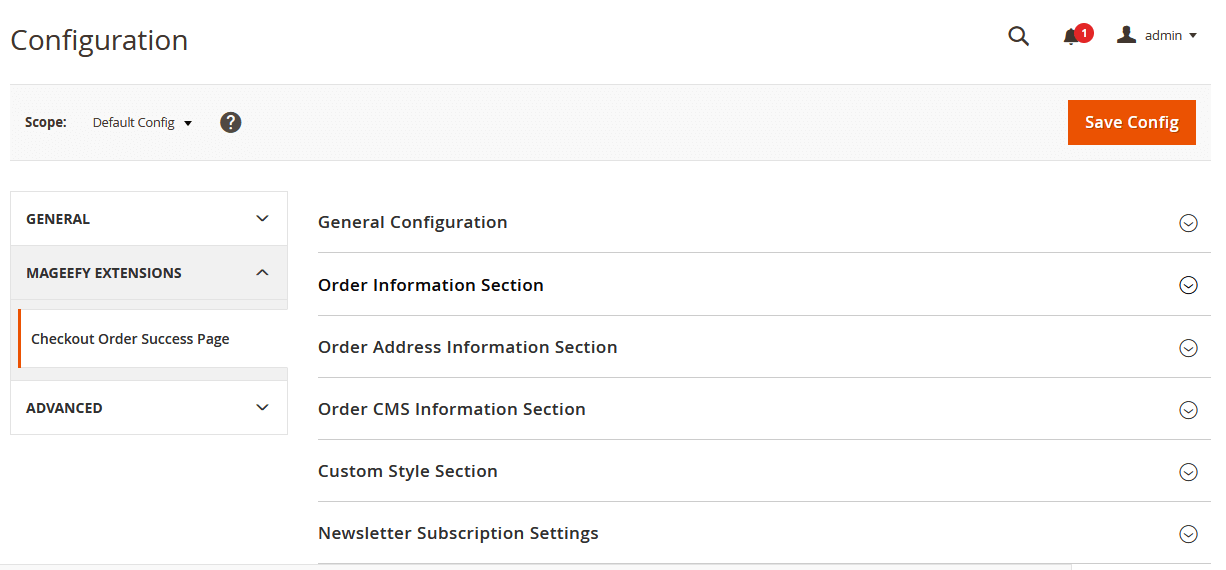This screenshot has height=570, width=1226.
Task: Expand Order Information Section circle arrow icon
Action: 1188,285
